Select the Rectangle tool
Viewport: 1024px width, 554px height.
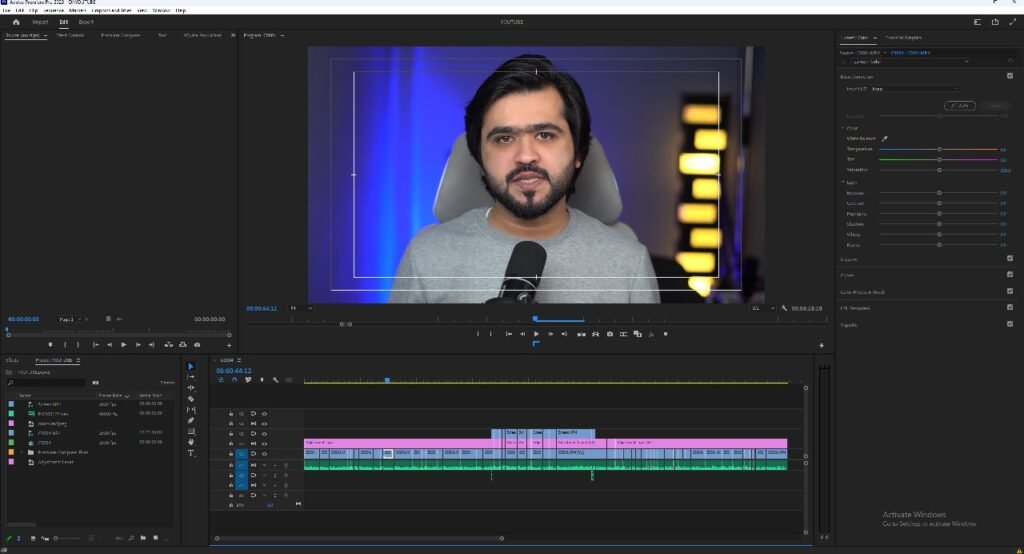pos(191,431)
